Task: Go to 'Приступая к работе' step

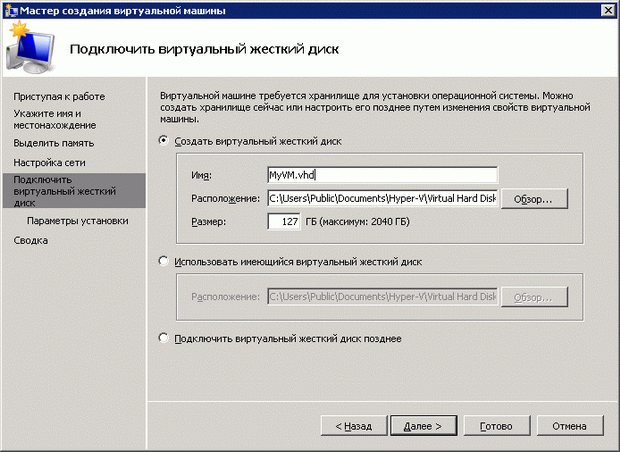Action: 59,96
